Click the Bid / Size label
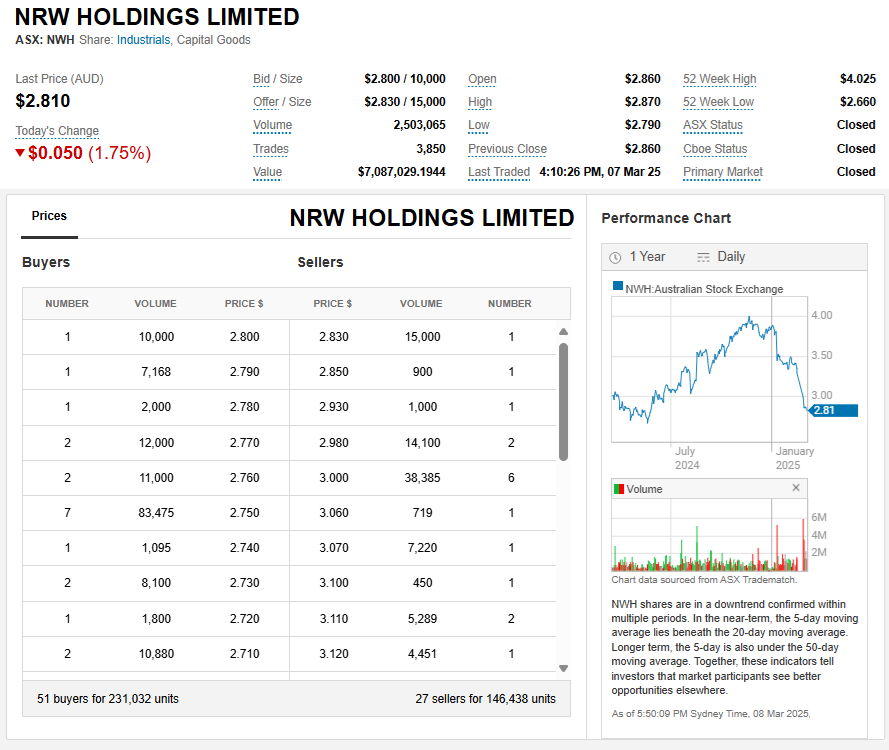This screenshot has height=750, width=889. (277, 79)
